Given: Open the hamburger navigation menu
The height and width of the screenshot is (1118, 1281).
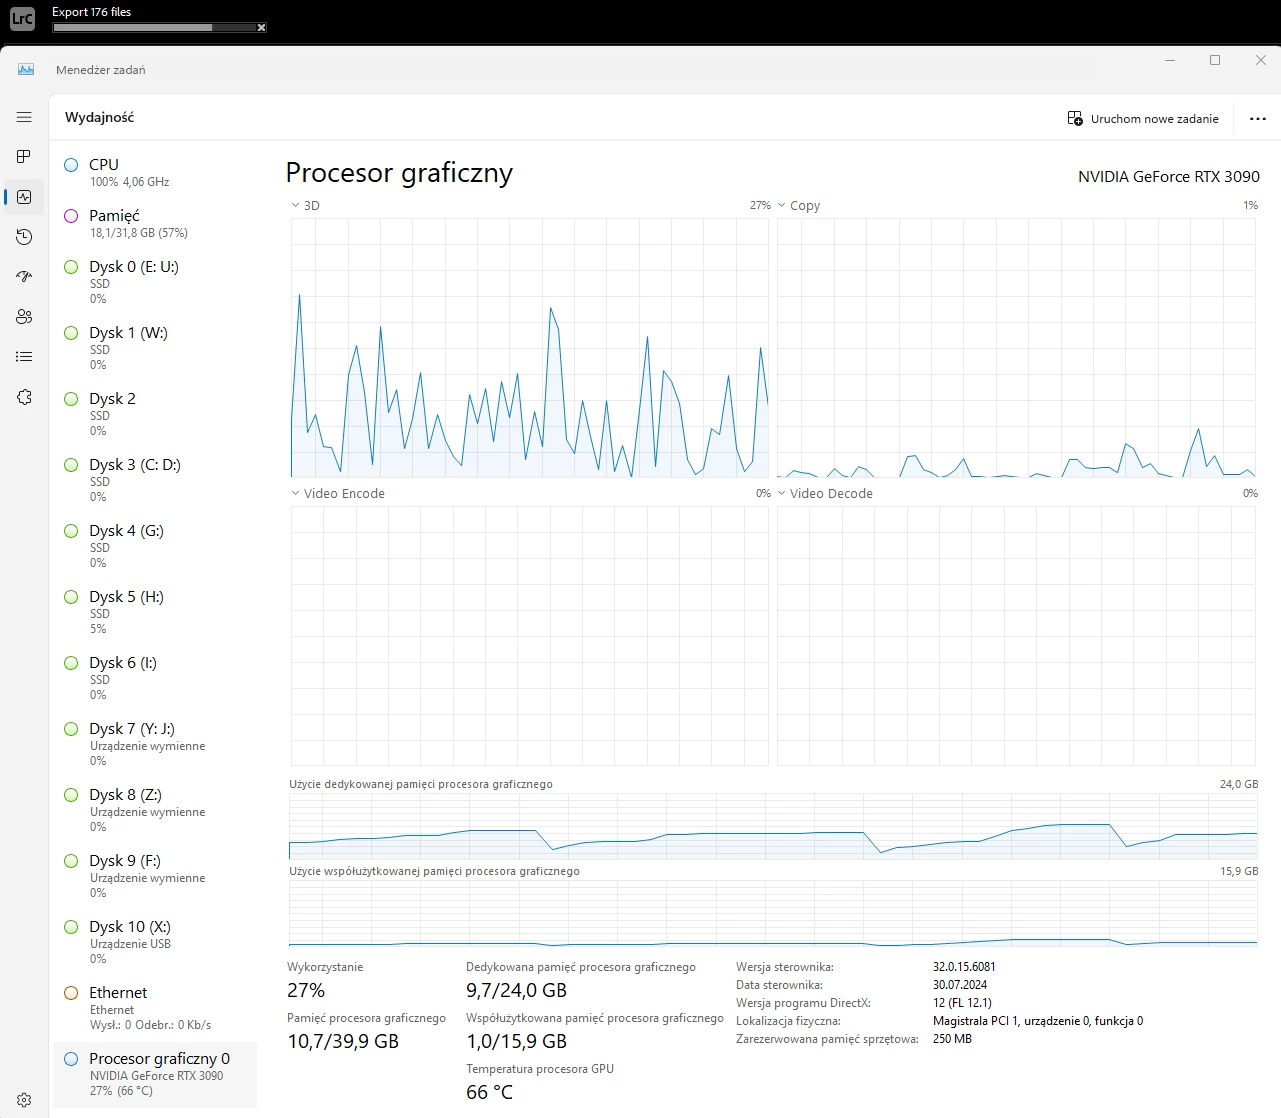Looking at the screenshot, I should tap(24, 117).
